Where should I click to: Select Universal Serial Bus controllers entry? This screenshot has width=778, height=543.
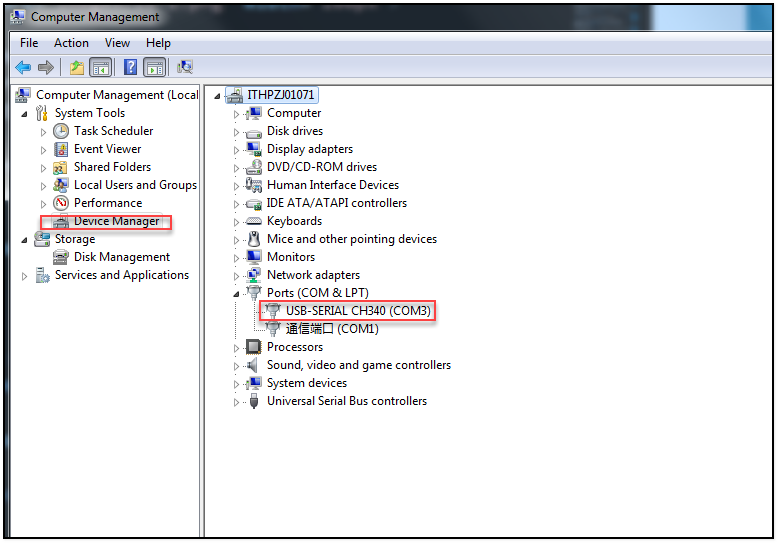coord(346,401)
